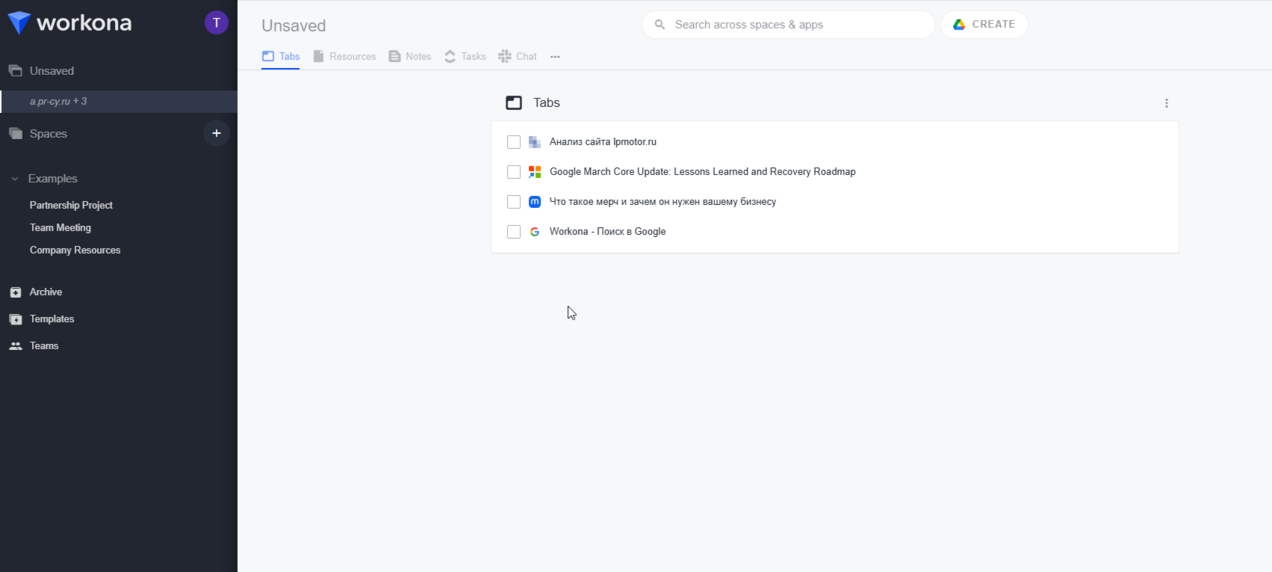Open the Company Resources space
1272x572 pixels.
[x=75, y=250]
